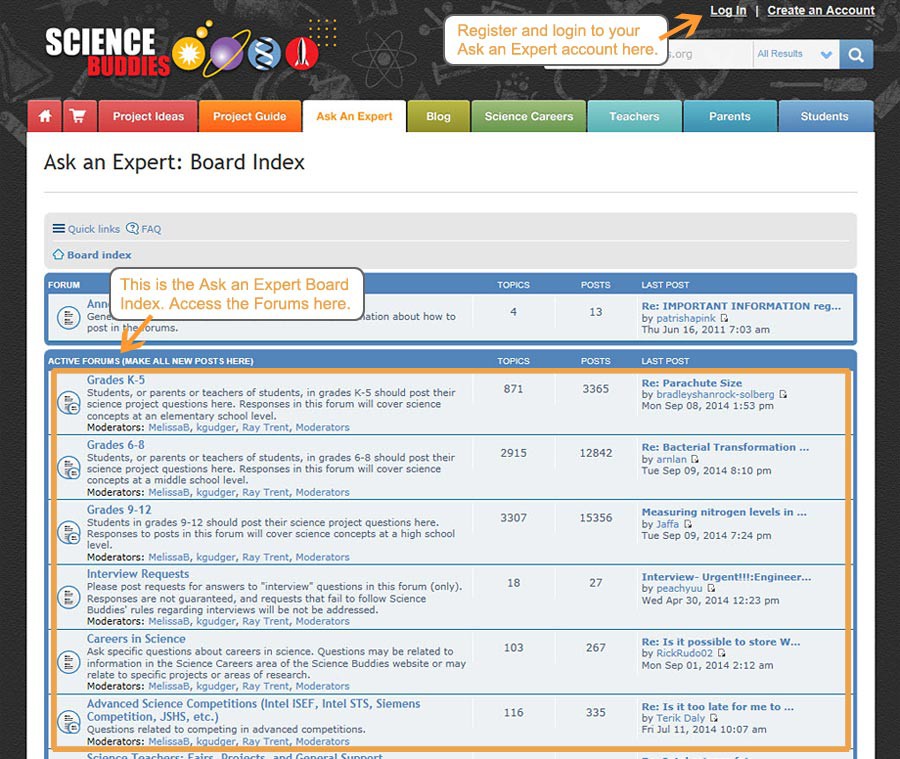View latest post icon next to peachyuu
The height and width of the screenshot is (759, 900).
point(711,588)
